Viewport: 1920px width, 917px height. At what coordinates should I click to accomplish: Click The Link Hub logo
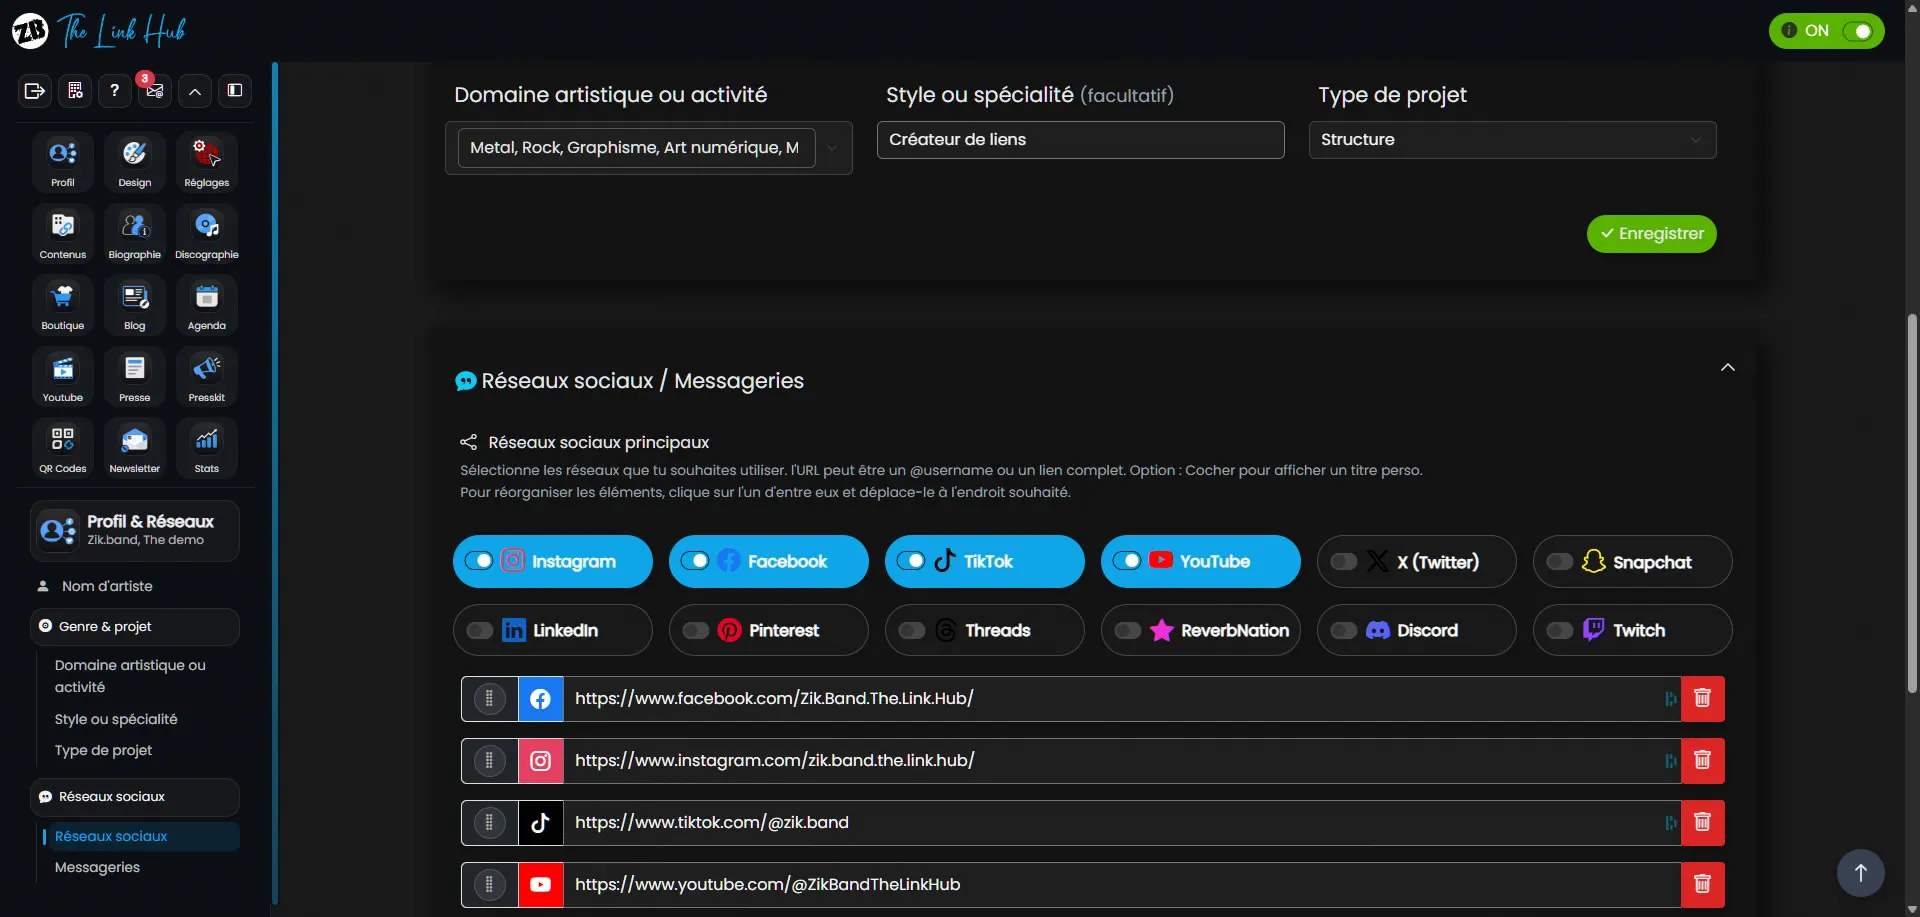(x=99, y=31)
